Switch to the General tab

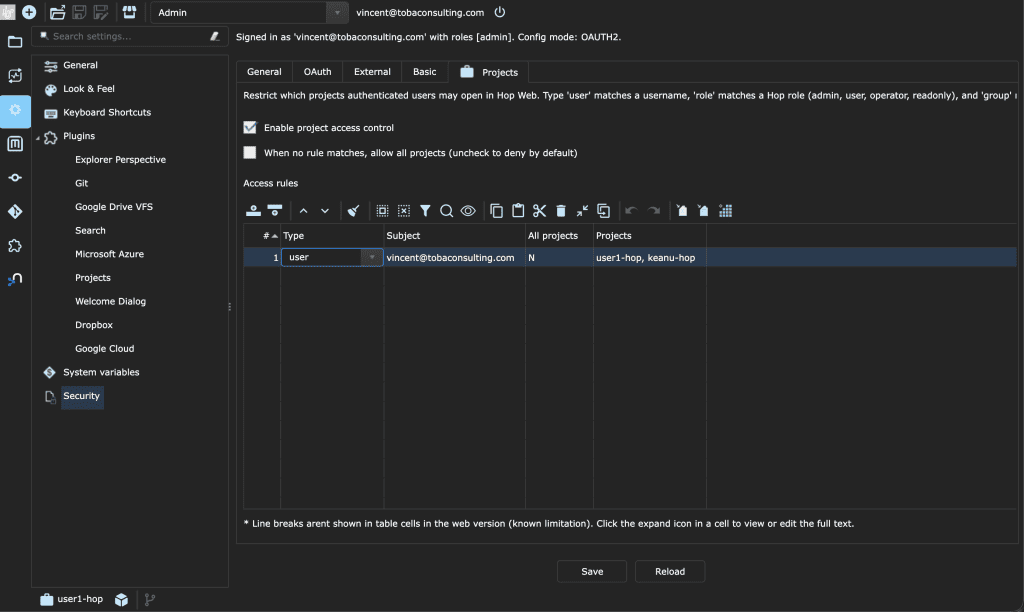(264, 72)
